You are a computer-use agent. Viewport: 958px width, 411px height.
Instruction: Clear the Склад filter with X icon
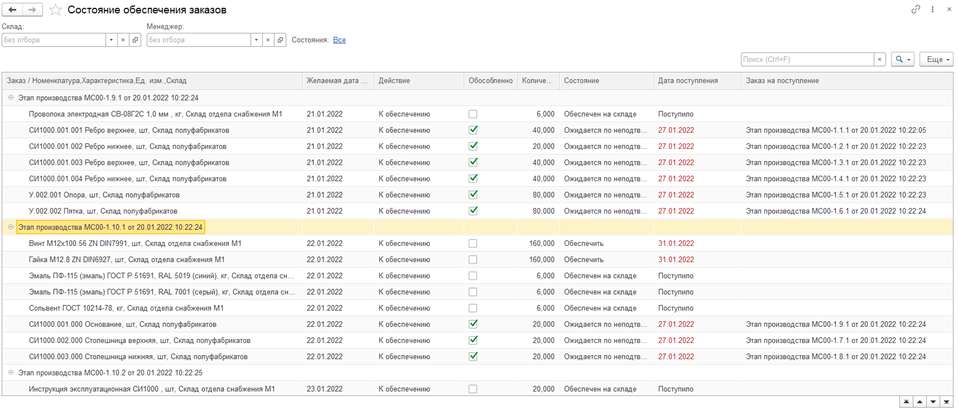[x=123, y=40]
